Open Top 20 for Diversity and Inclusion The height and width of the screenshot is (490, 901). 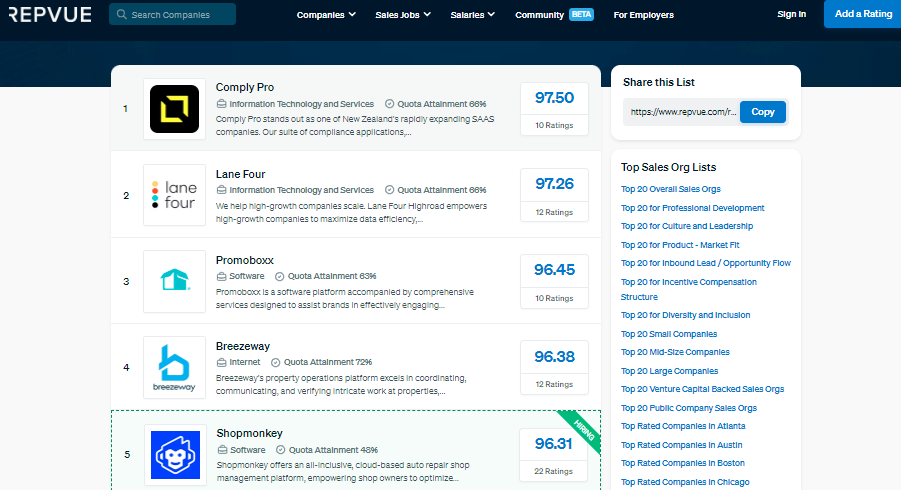coord(686,315)
